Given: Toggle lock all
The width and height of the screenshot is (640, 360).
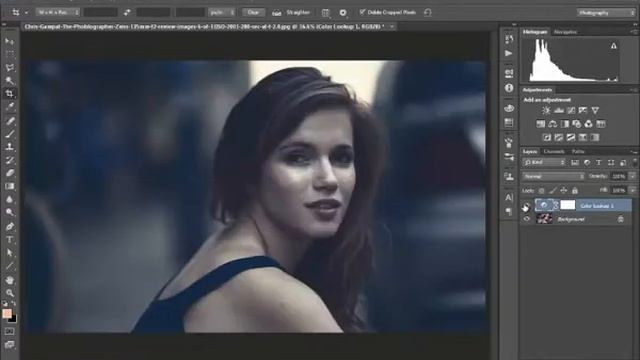Looking at the screenshot, I should (575, 191).
